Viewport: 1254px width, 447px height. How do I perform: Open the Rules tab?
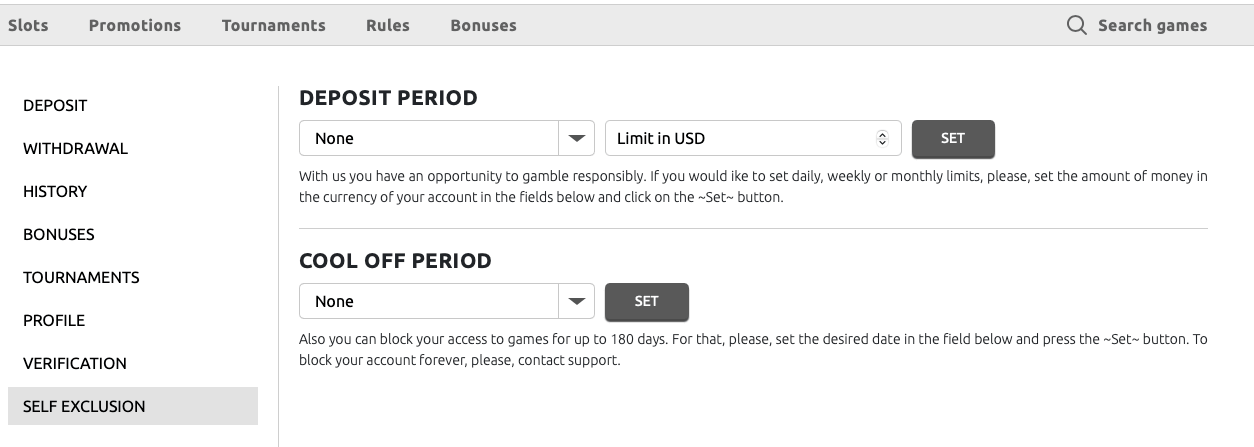point(388,26)
